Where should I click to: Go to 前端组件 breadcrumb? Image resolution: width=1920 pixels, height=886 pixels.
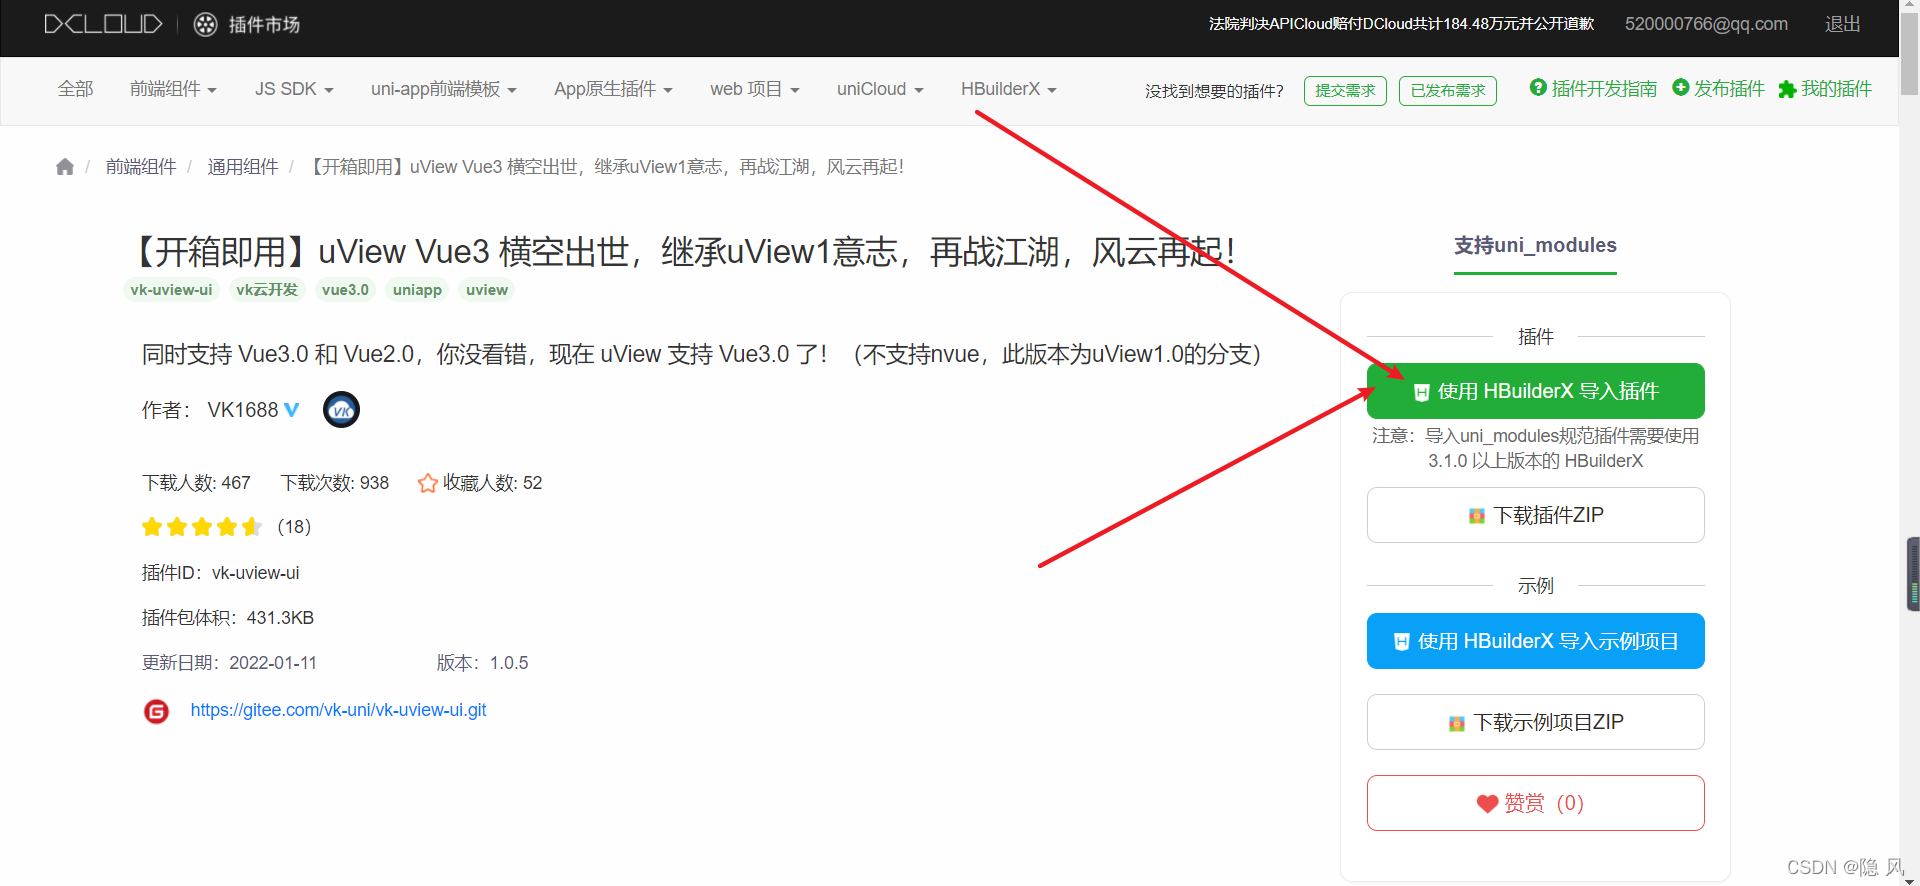click(x=141, y=167)
